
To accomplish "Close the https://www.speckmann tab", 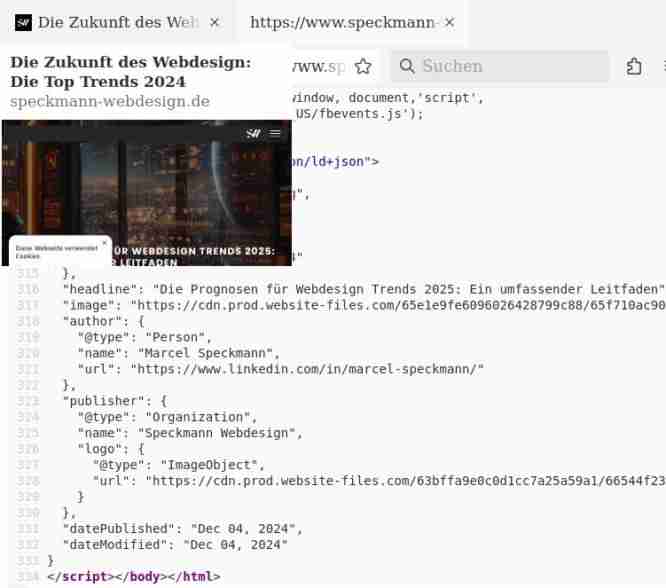I will point(449,22).
